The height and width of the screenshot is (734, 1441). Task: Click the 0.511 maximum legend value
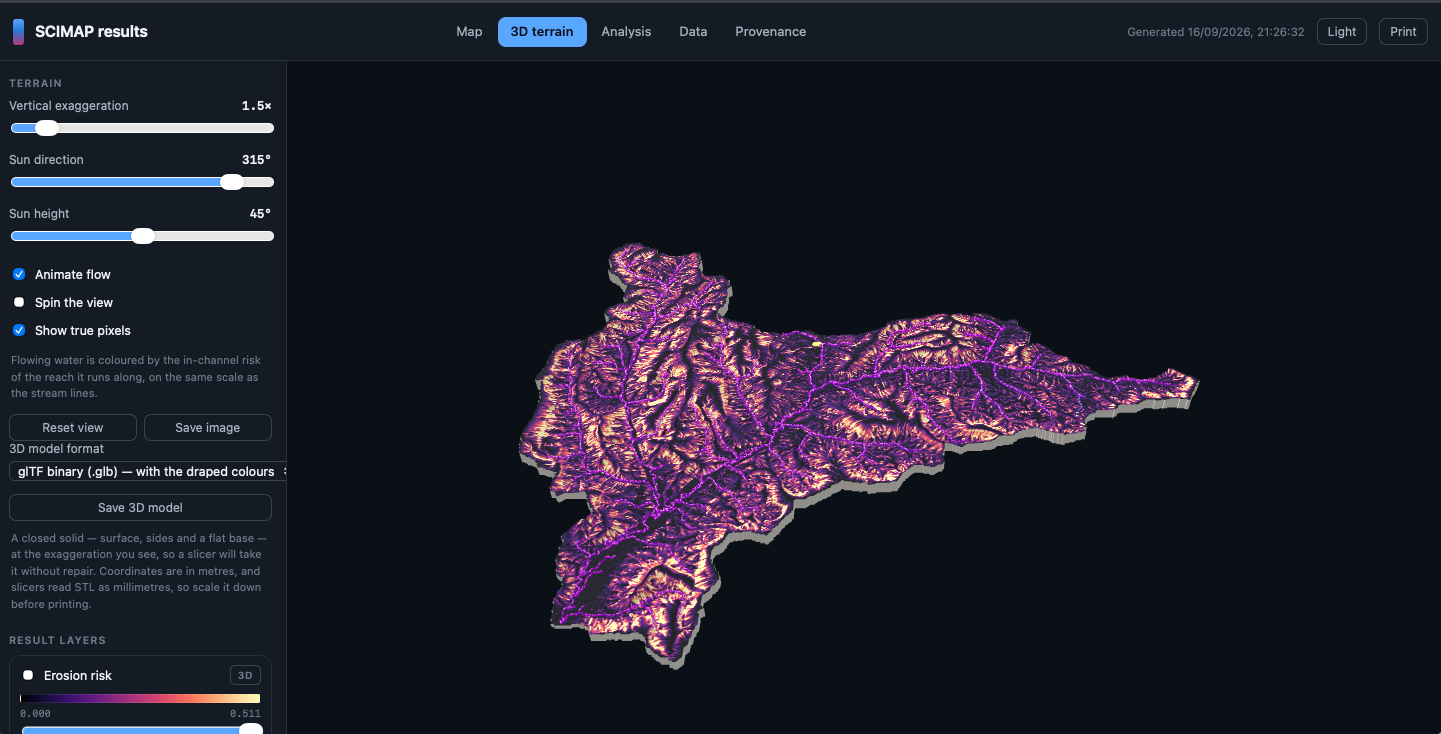tap(245, 714)
